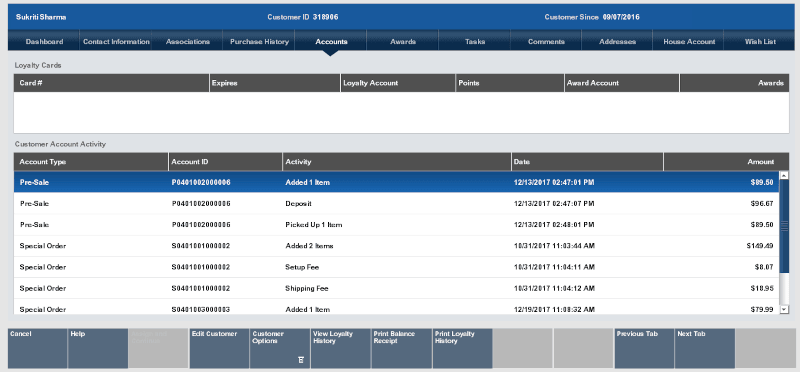Select the Pre-Sale 'Added 1 Item' row
This screenshot has height=372, width=800.
(396, 182)
